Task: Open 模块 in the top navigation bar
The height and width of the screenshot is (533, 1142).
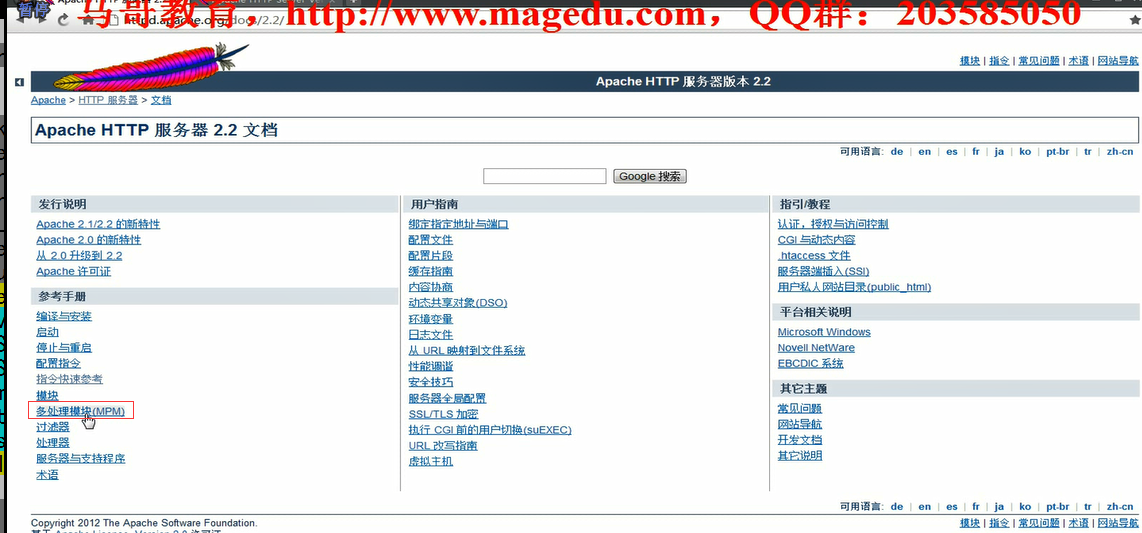Action: [x=970, y=61]
